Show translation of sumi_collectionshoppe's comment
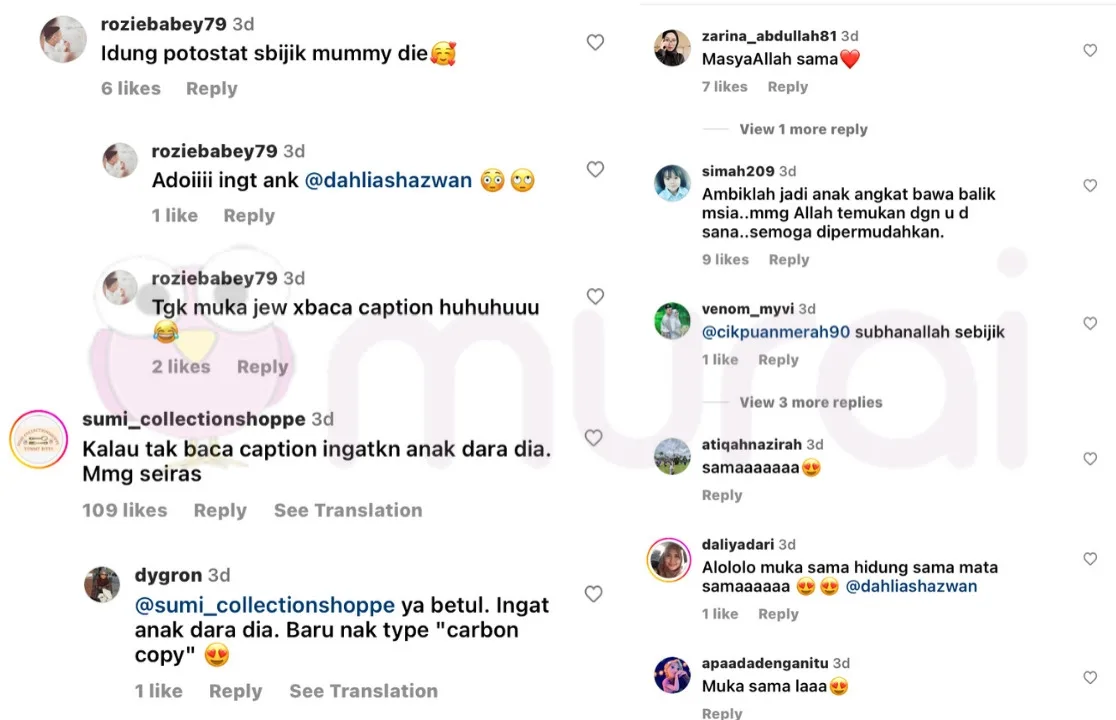1116x720 pixels. pyautogui.click(x=348, y=510)
